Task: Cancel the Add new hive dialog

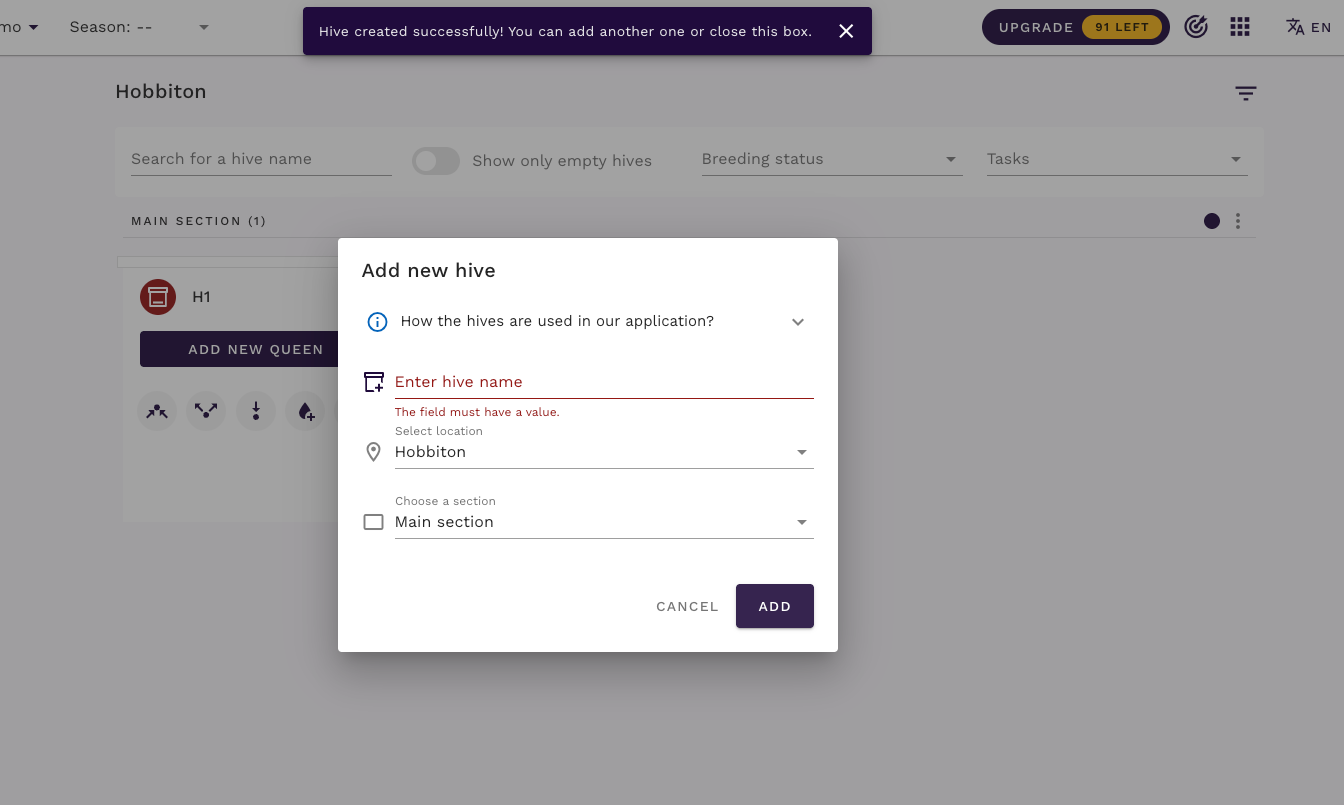Action: 687,606
